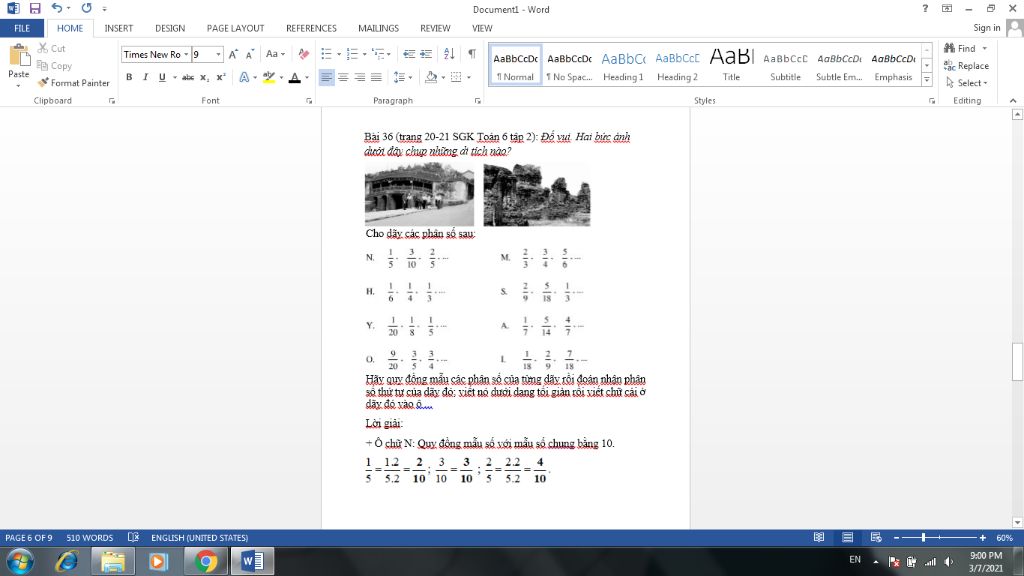Toggle Underline formatting

tap(162, 77)
